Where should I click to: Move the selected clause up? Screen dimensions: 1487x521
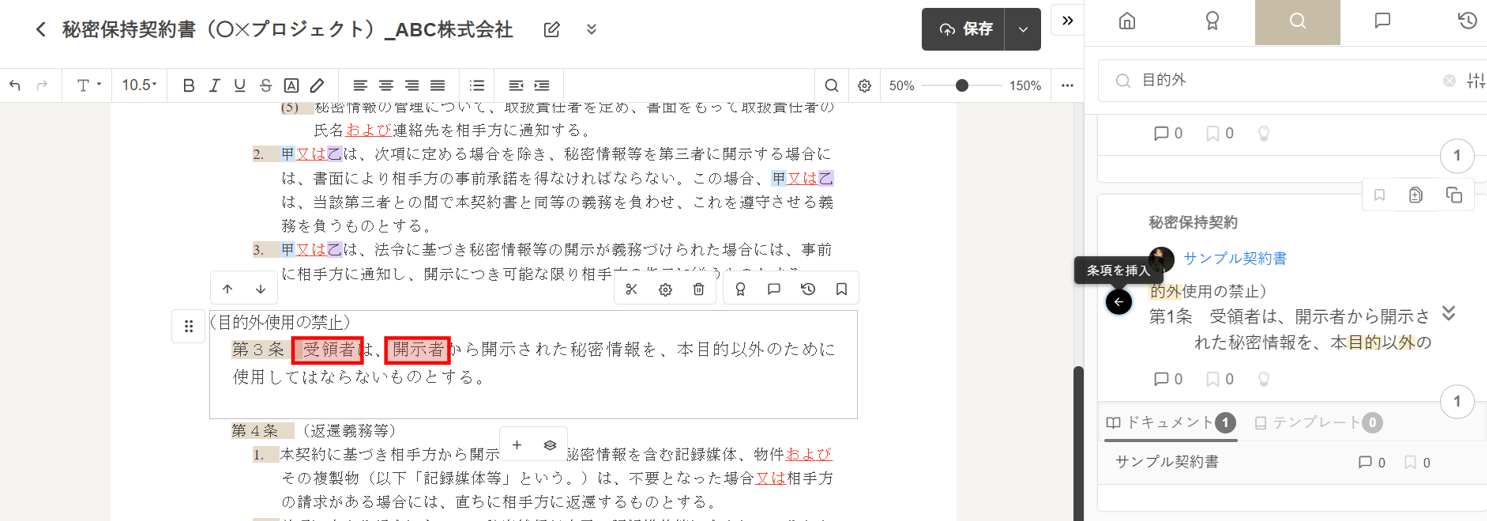(228, 289)
